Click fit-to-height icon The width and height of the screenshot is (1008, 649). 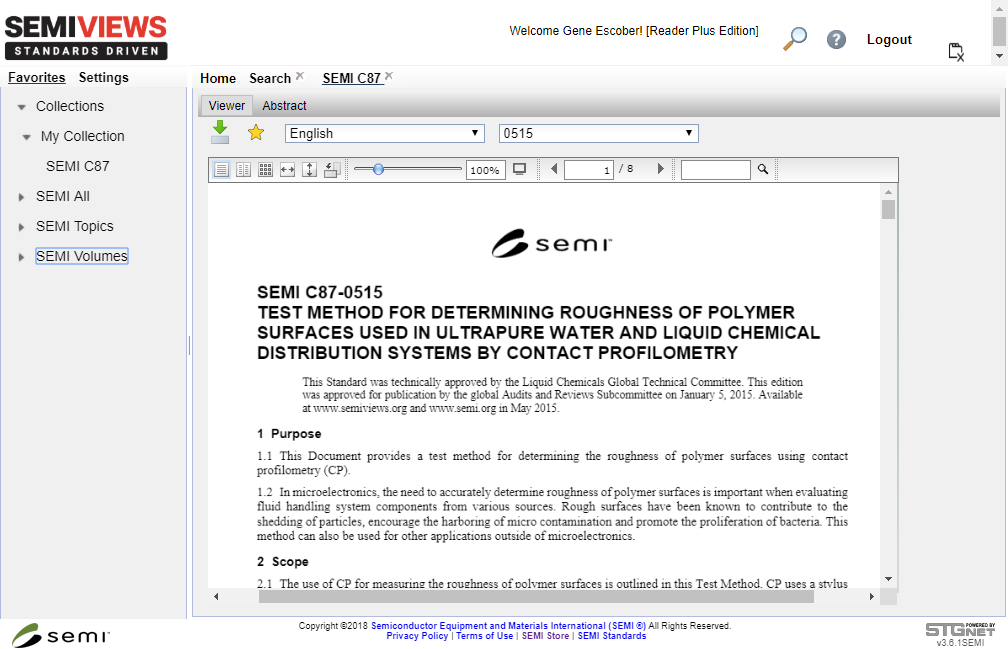pos(309,170)
